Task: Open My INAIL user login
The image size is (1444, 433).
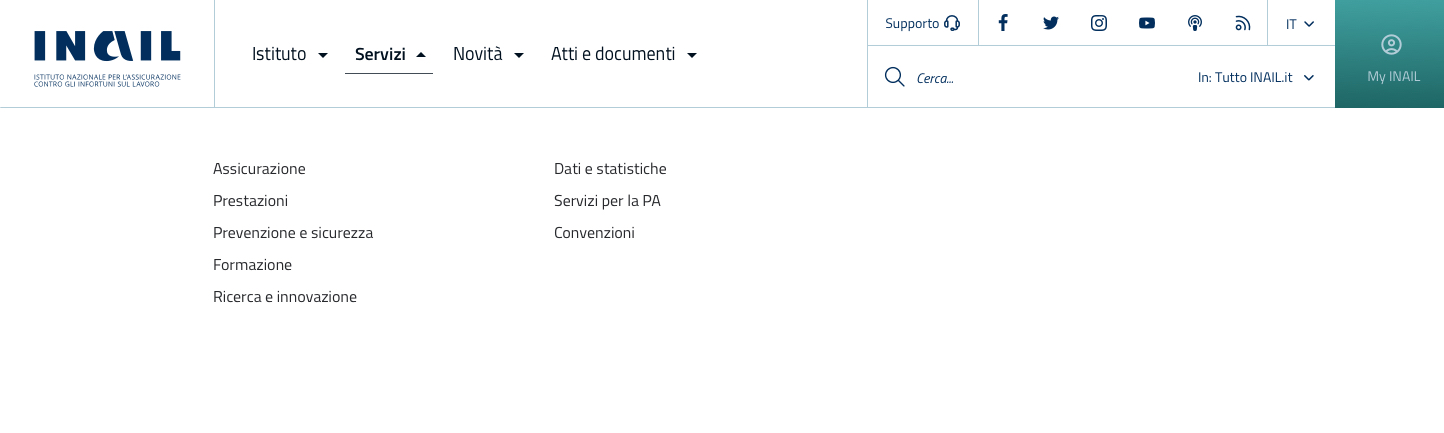Action: pyautogui.click(x=1391, y=55)
